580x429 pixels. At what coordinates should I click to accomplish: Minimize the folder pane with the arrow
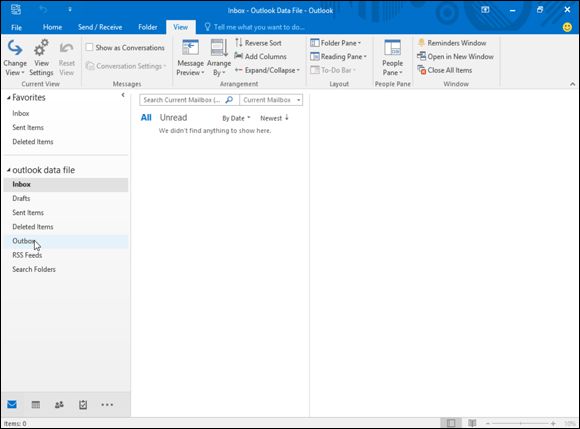(x=123, y=95)
